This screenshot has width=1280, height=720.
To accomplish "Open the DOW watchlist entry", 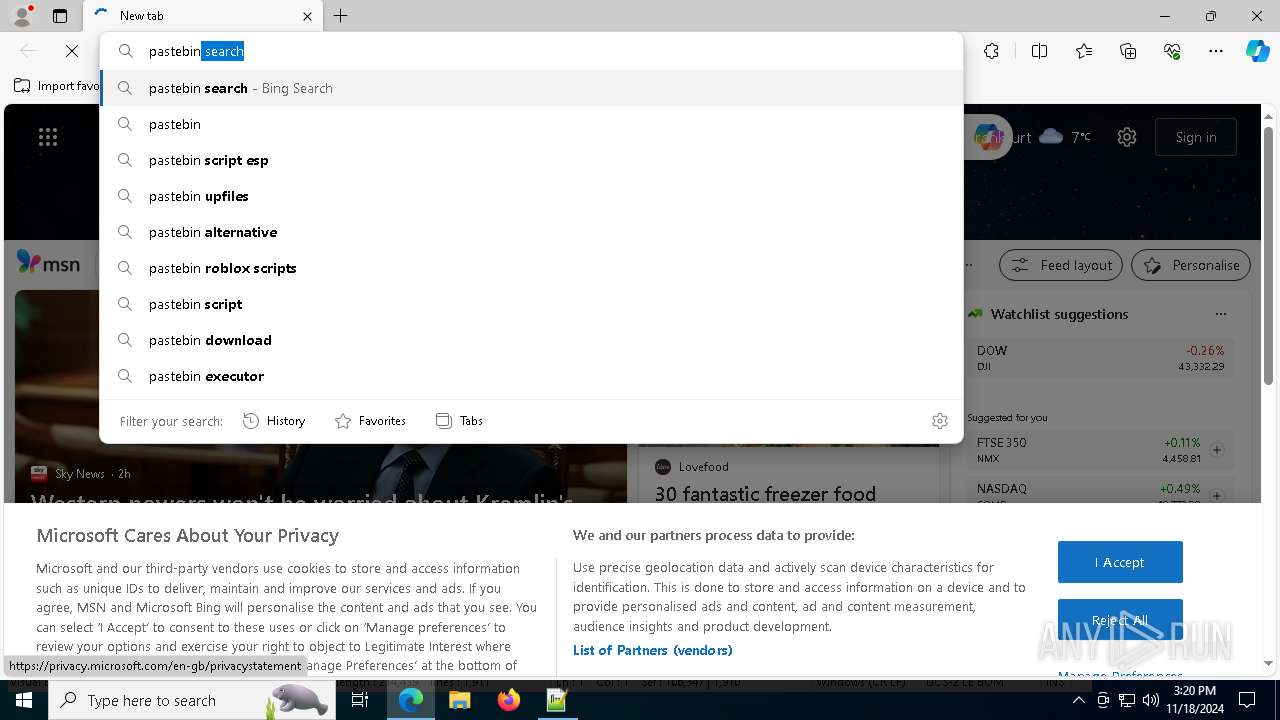I will [1100, 358].
